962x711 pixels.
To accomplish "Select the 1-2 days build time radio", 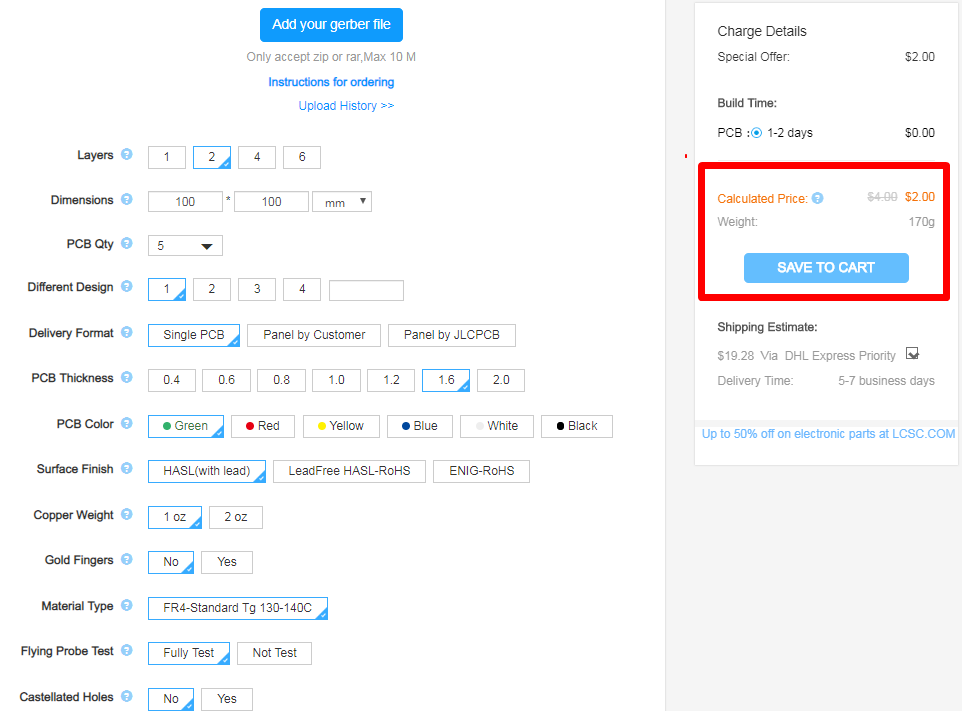I will 756,133.
